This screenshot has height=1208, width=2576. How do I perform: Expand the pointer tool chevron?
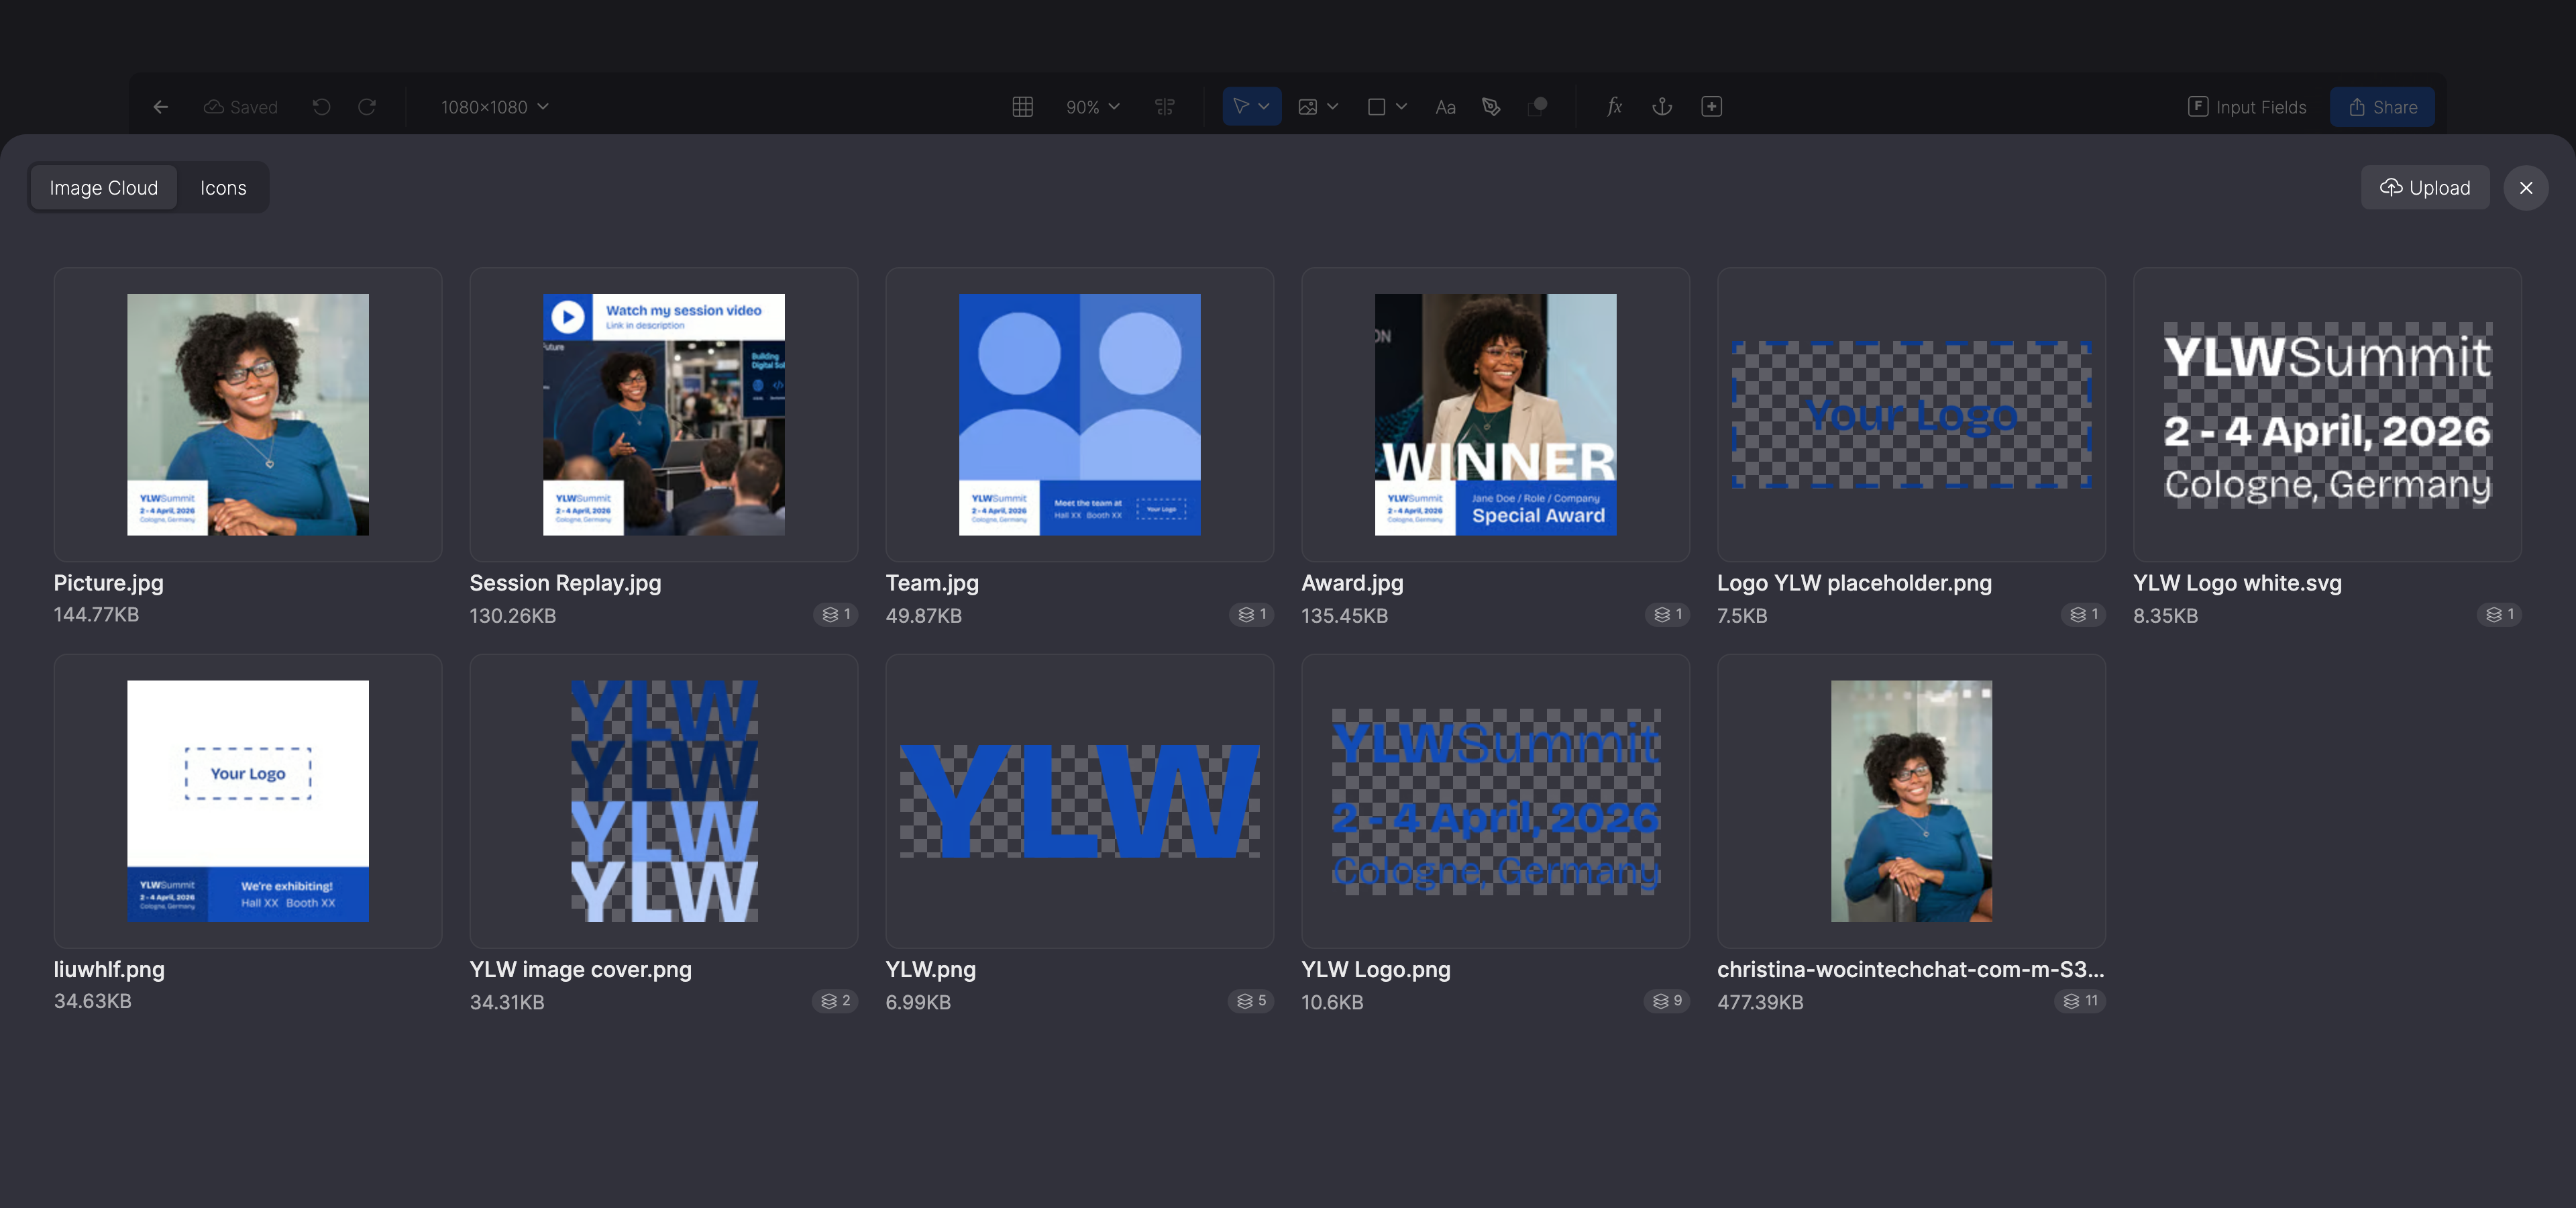click(1264, 107)
